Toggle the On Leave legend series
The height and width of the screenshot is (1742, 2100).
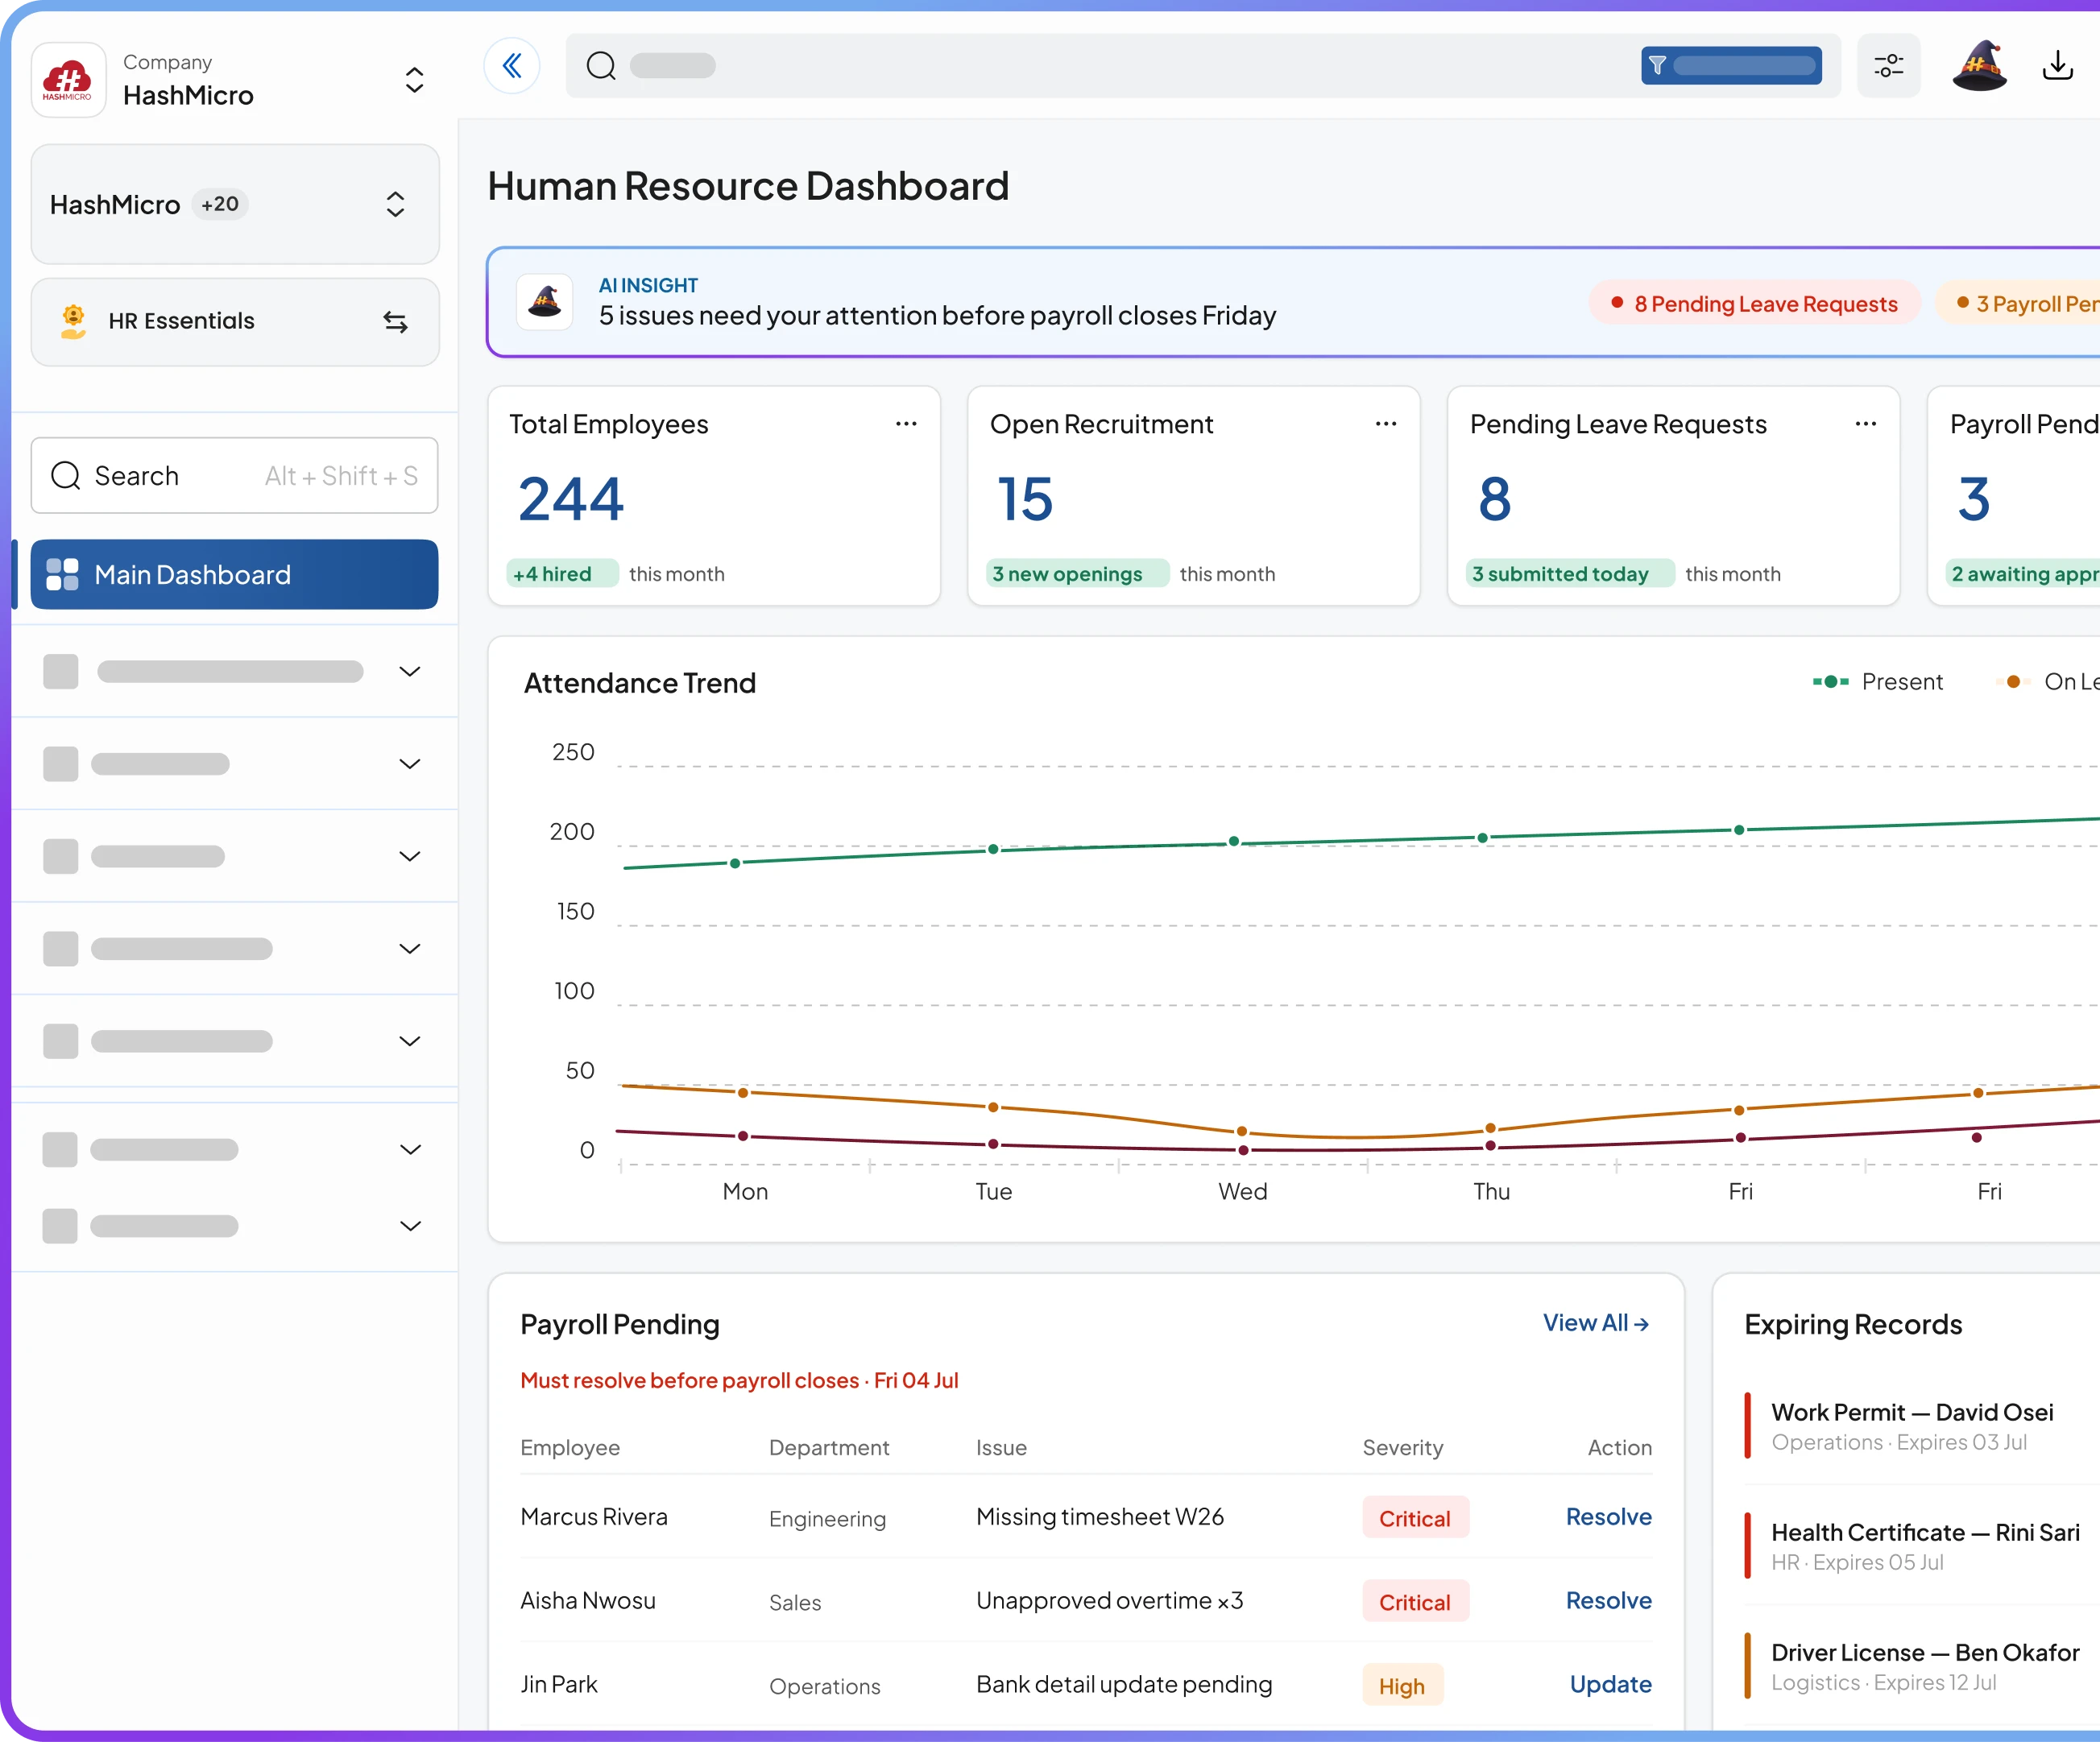coord(2048,682)
